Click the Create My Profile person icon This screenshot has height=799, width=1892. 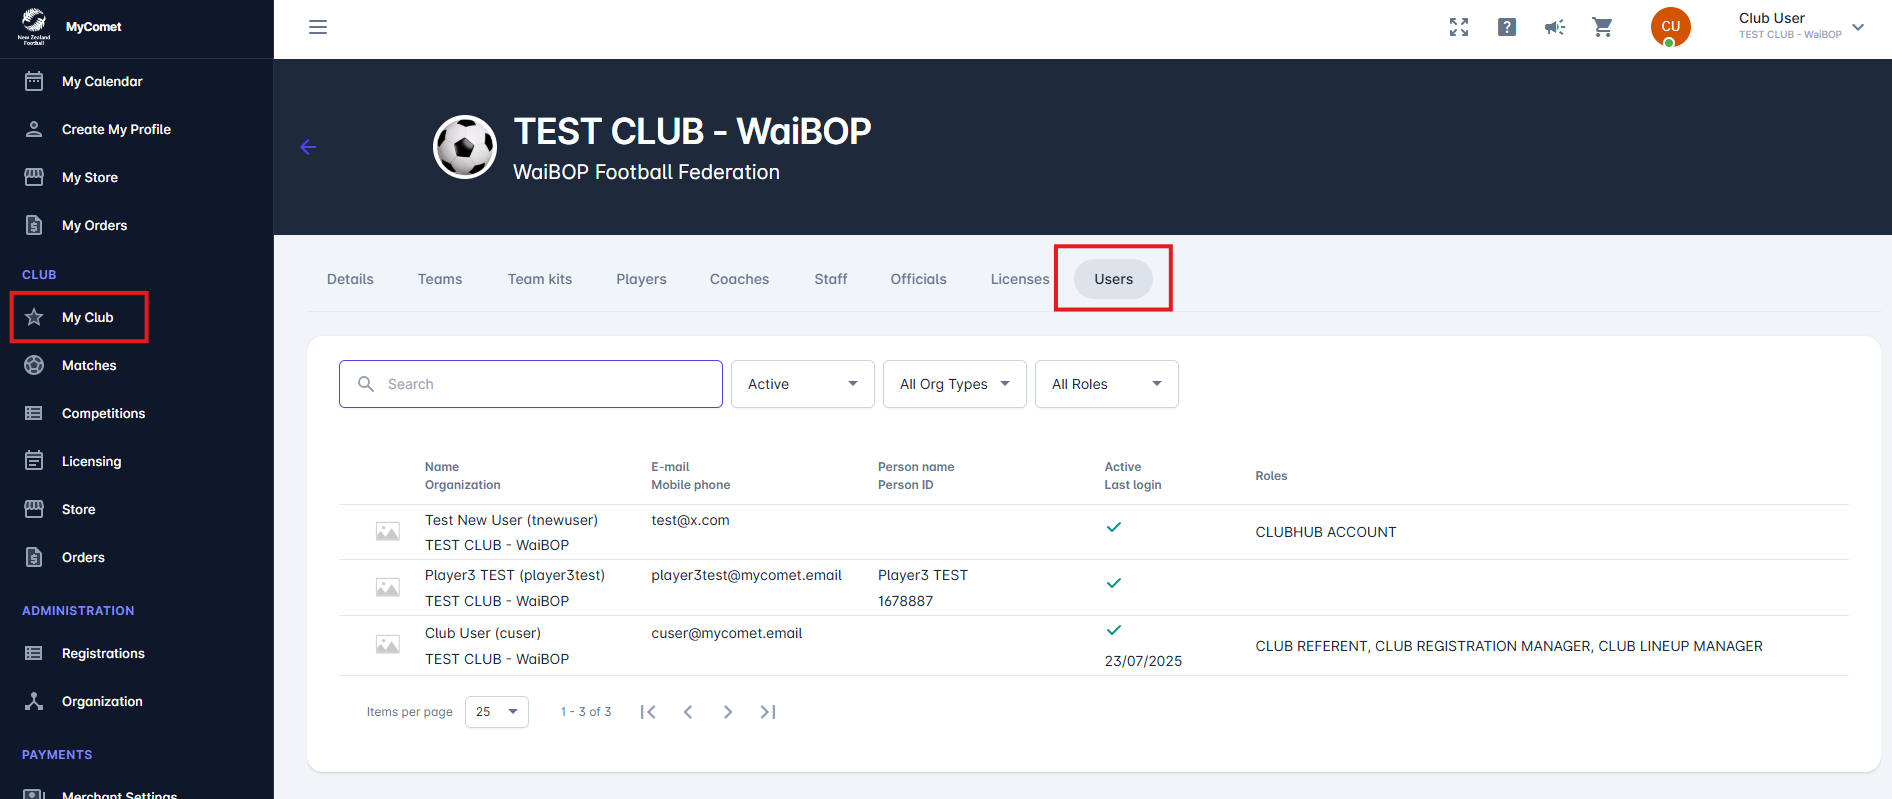34,129
